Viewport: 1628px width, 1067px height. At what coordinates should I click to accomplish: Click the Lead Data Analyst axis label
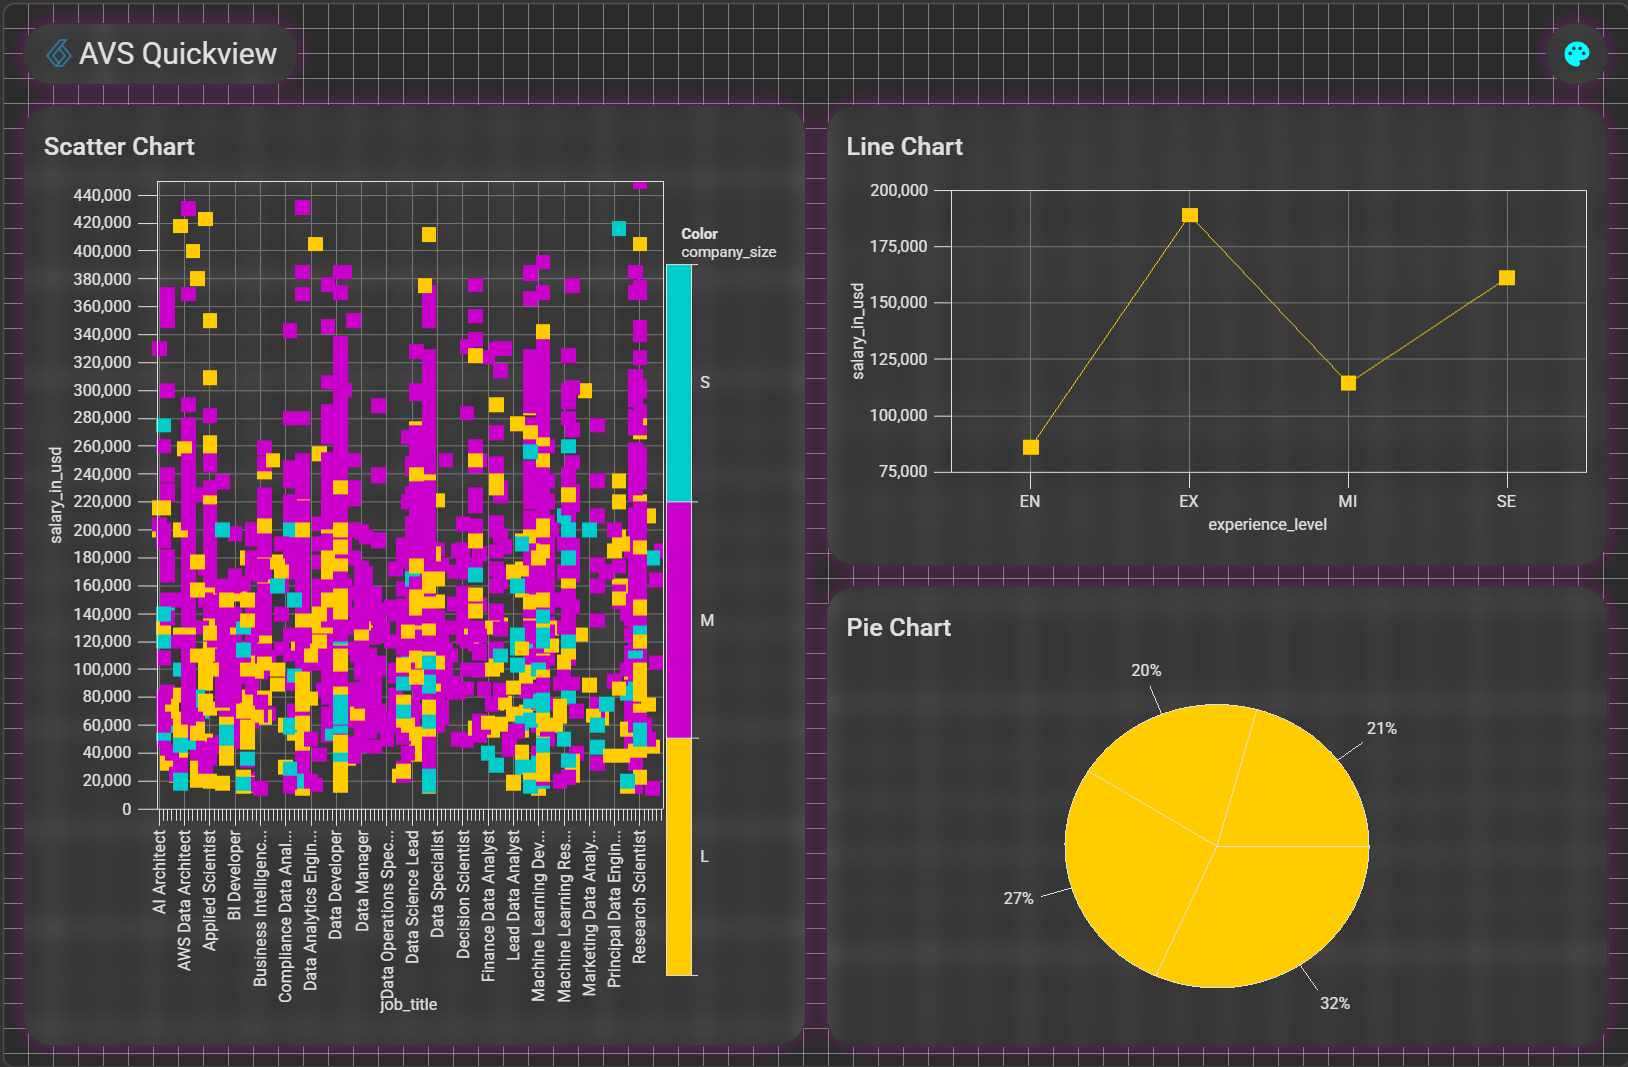[x=513, y=895]
